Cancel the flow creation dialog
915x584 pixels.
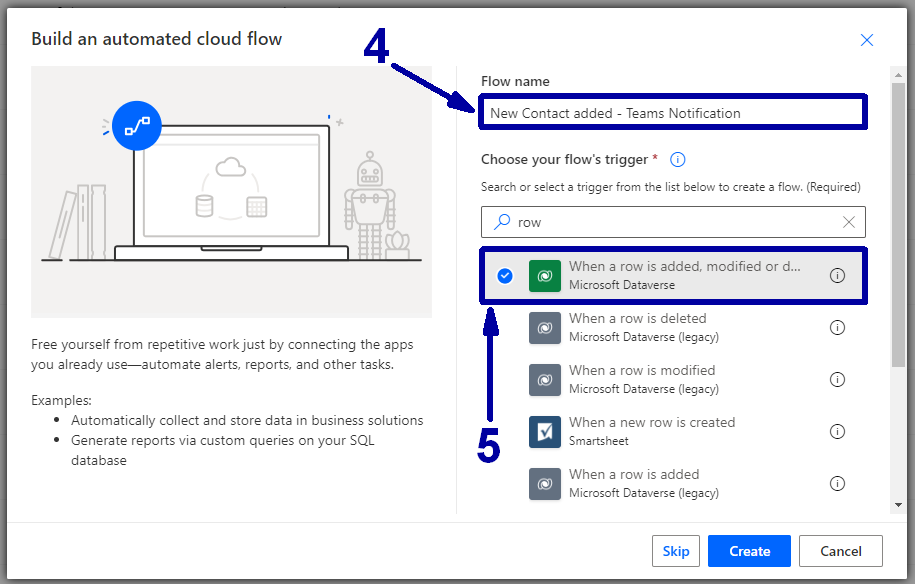(x=840, y=551)
